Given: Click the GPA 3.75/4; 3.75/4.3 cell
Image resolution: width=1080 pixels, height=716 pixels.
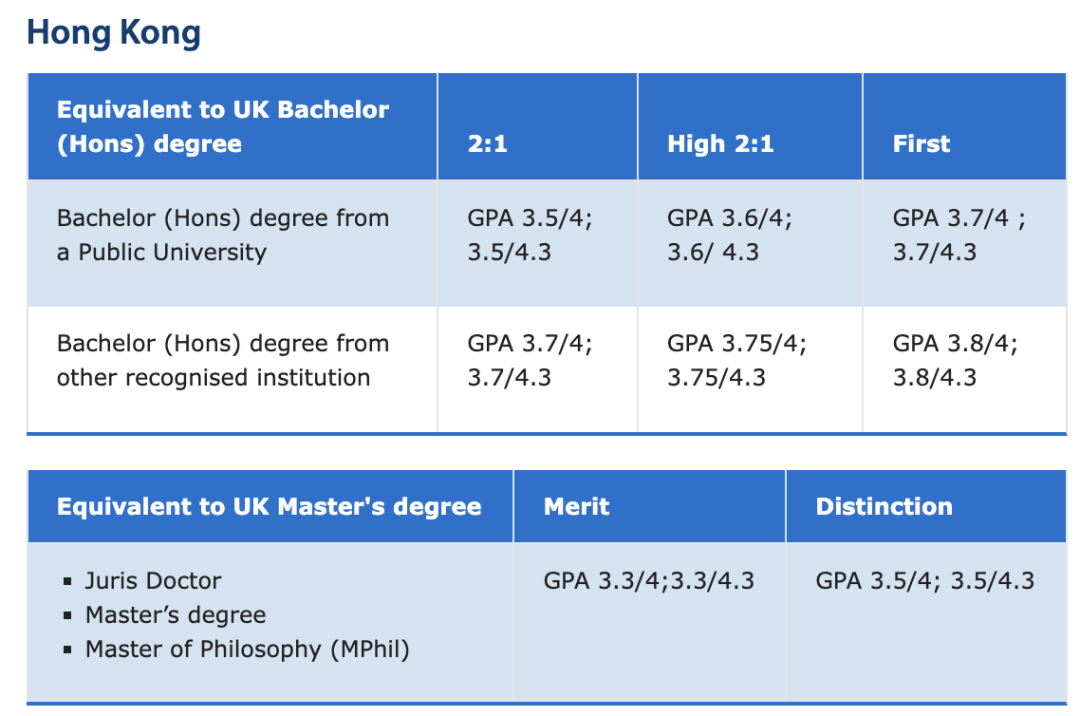Looking at the screenshot, I should click(750, 369).
